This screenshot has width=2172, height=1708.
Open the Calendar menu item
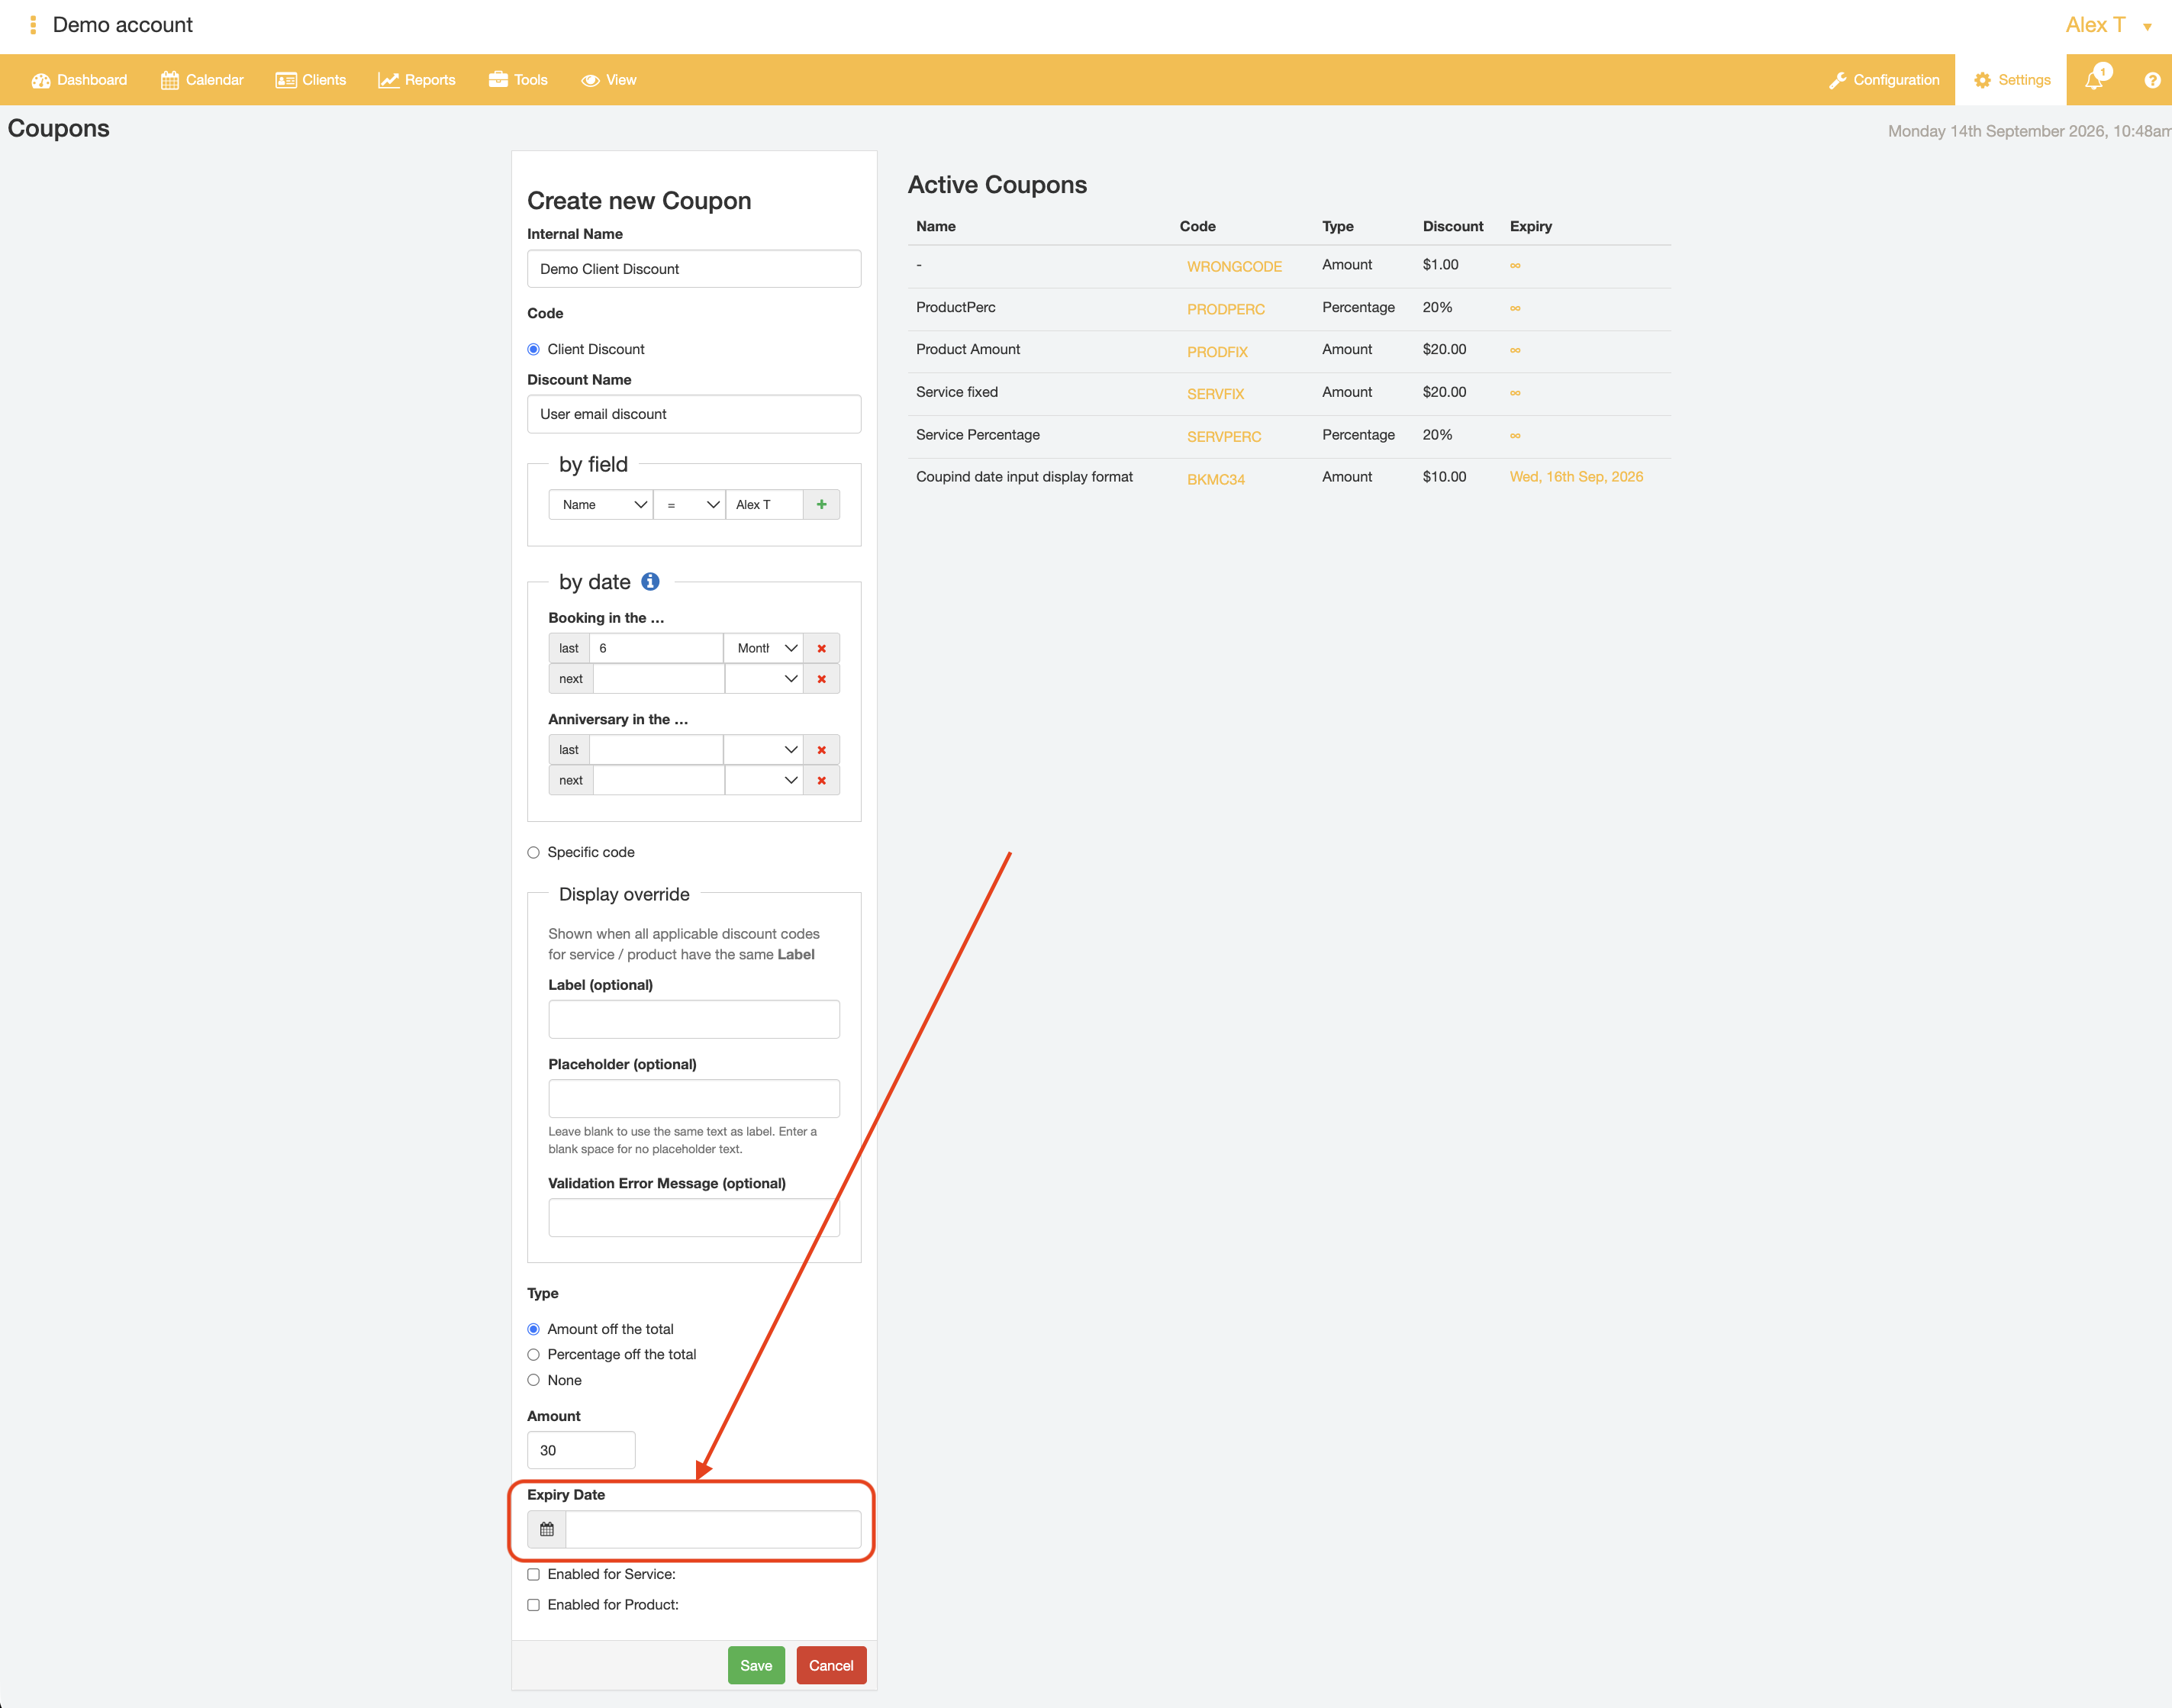[x=202, y=80]
